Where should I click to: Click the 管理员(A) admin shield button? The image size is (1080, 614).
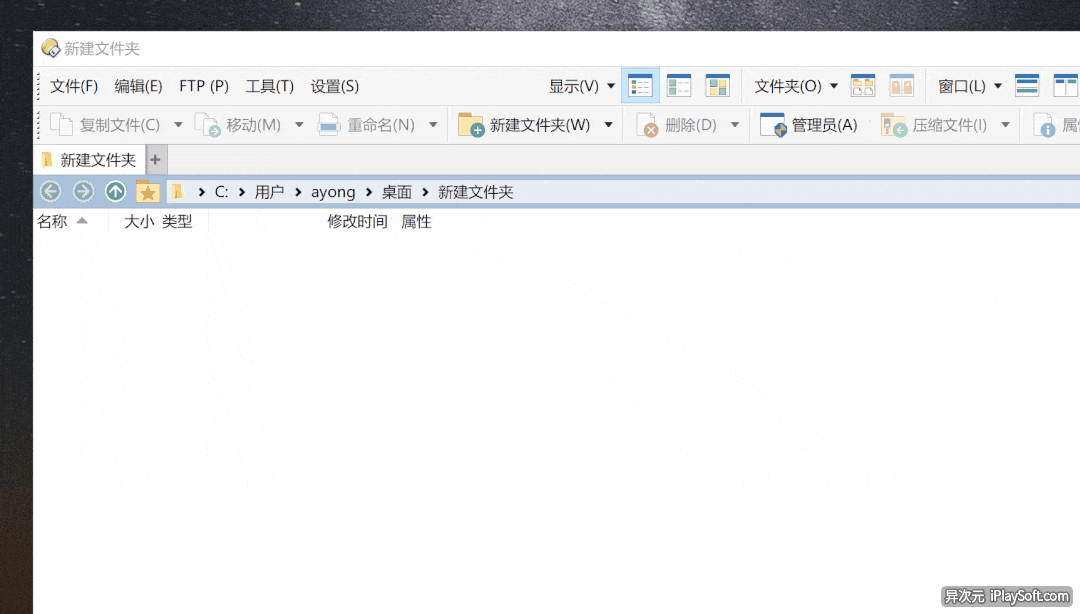809,125
